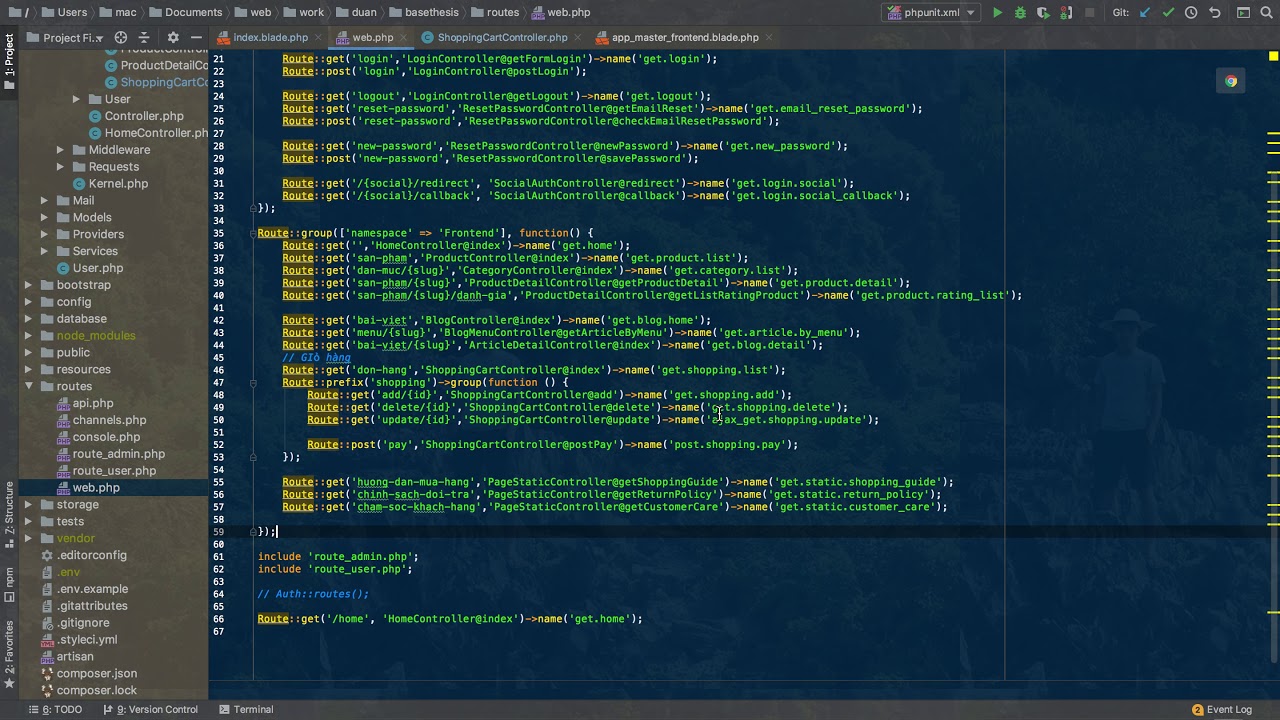
Task: Open api.php in the project tree
Action: click(93, 403)
